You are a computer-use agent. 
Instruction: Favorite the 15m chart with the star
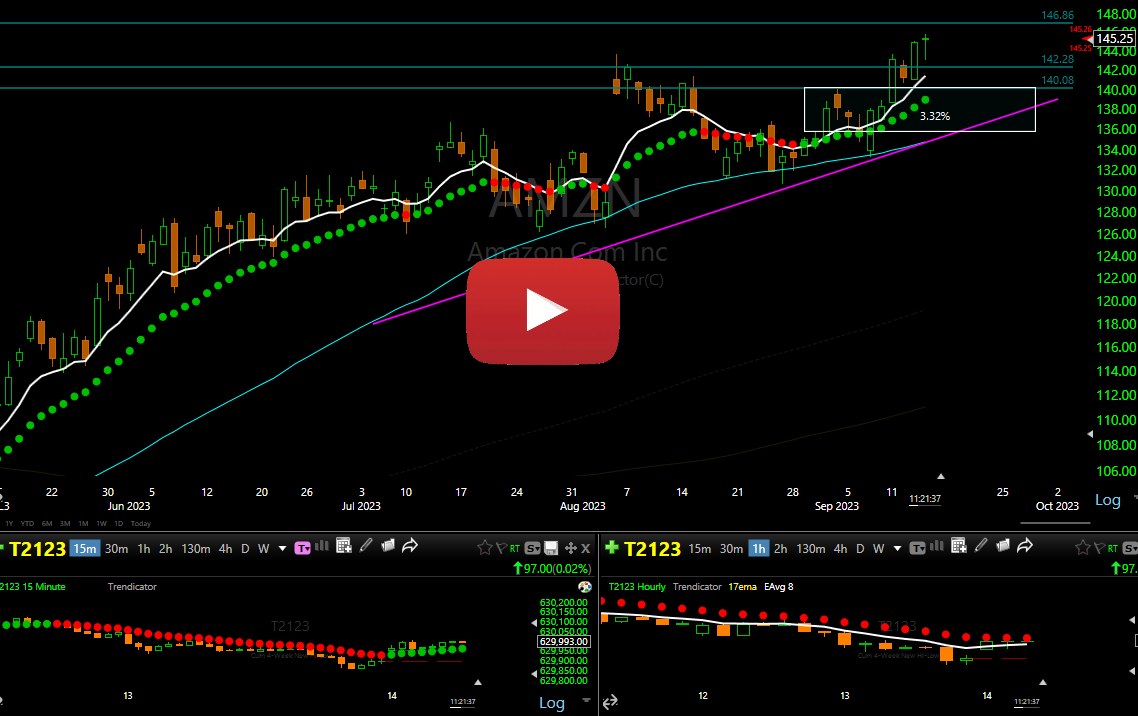pyautogui.click(x=485, y=548)
